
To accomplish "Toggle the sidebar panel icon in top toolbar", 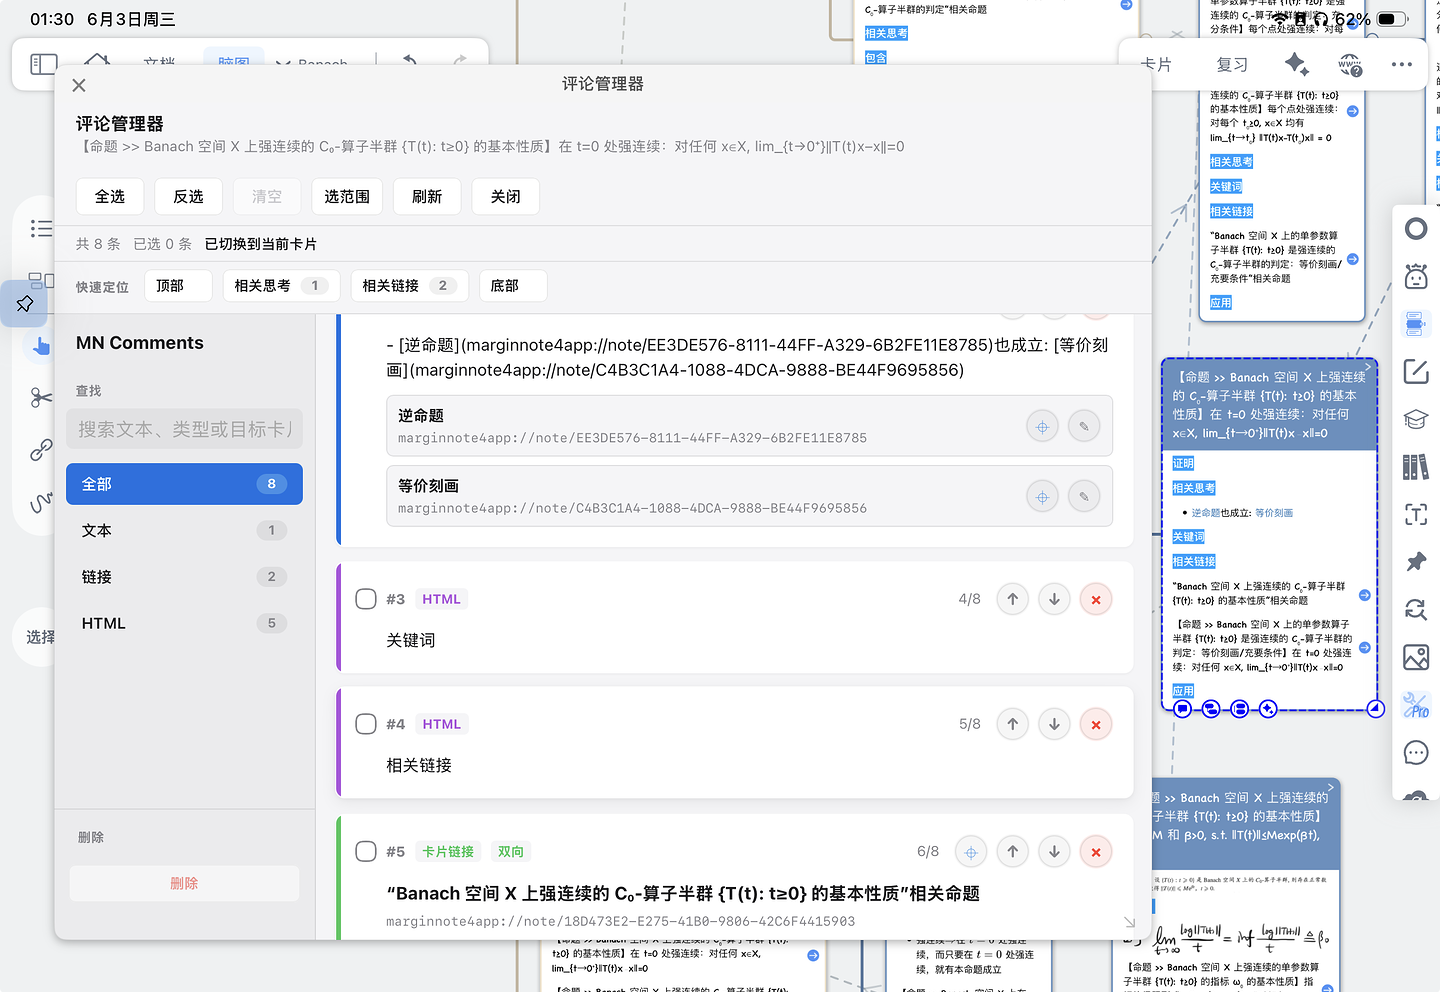I will tap(44, 64).
